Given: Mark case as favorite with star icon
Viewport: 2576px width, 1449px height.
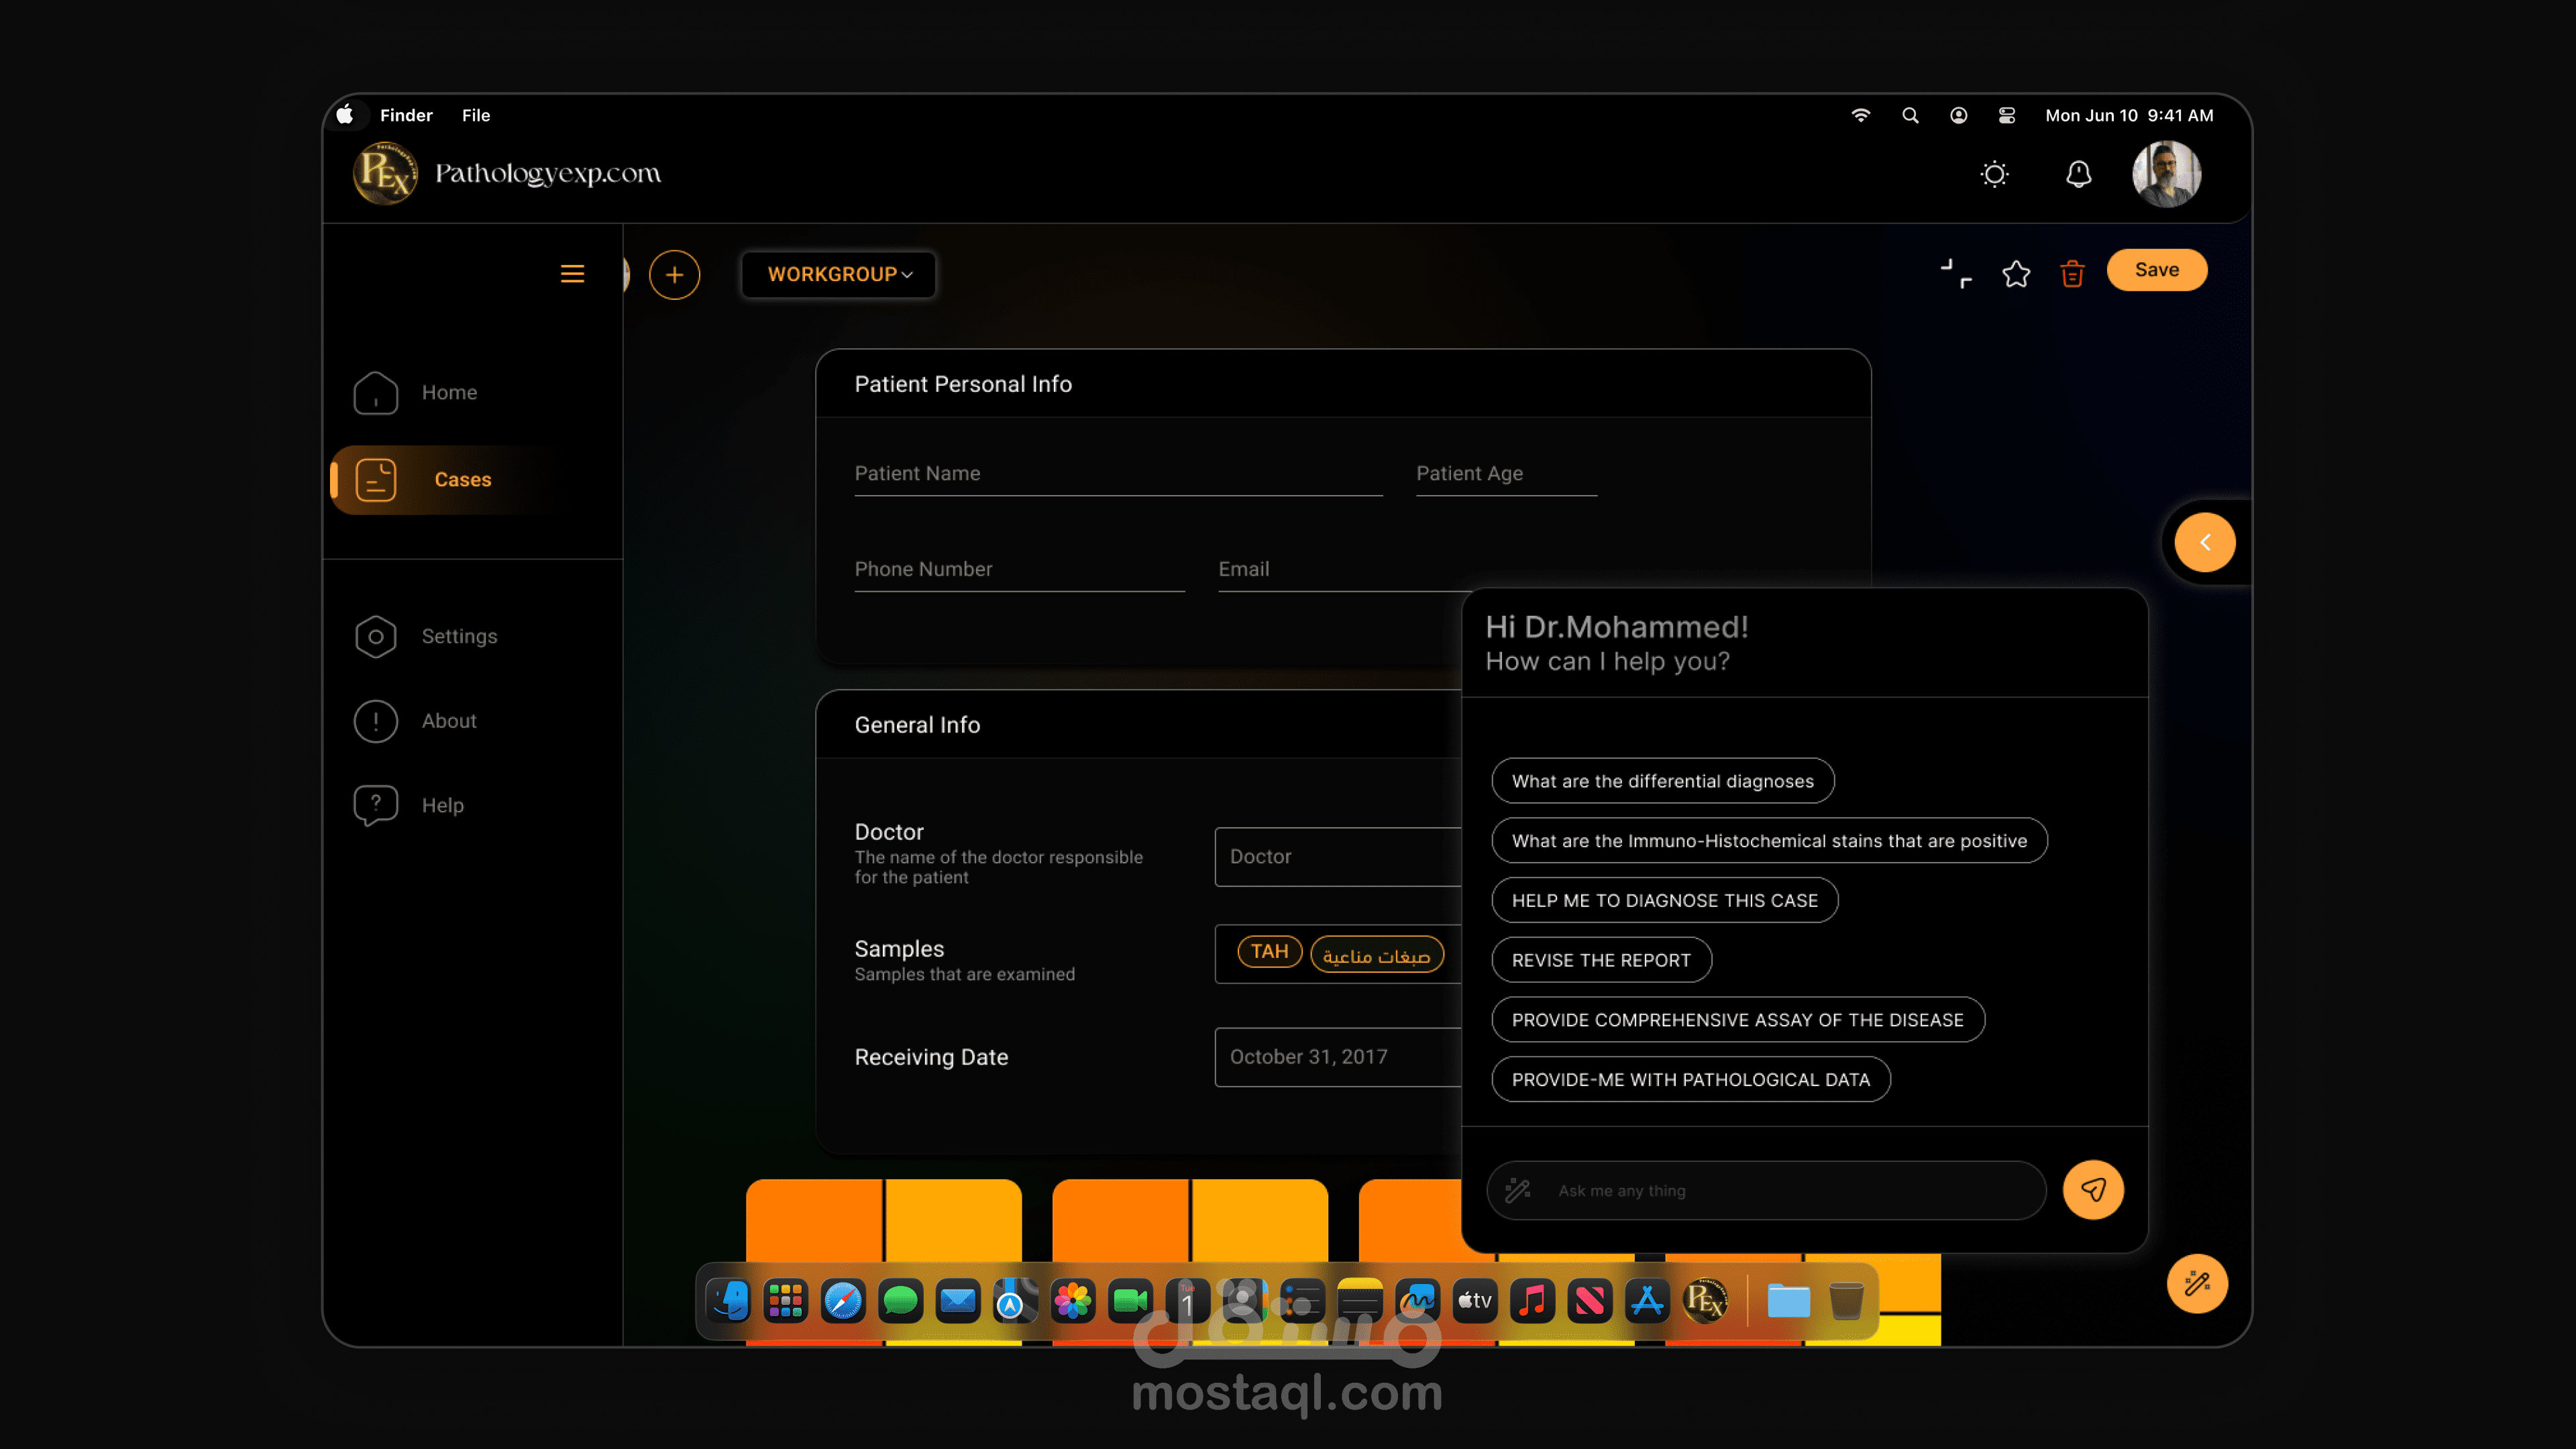Looking at the screenshot, I should (x=2016, y=274).
